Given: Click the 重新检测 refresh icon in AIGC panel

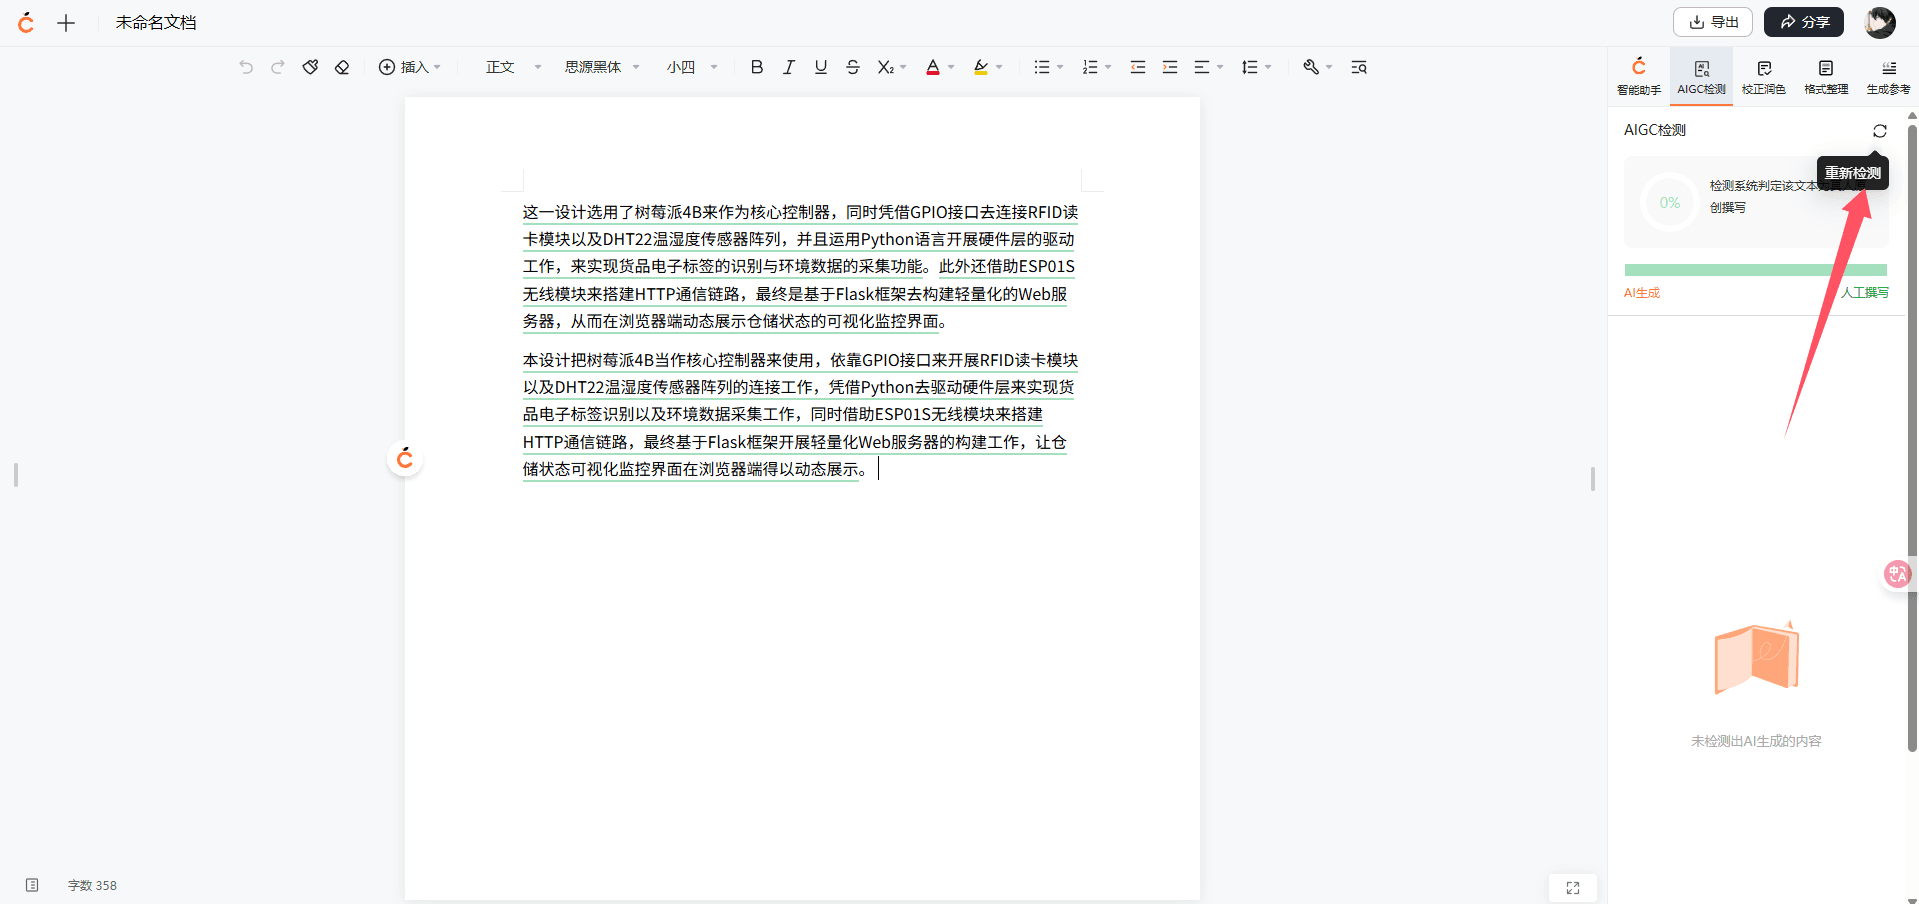Looking at the screenshot, I should click(1879, 130).
